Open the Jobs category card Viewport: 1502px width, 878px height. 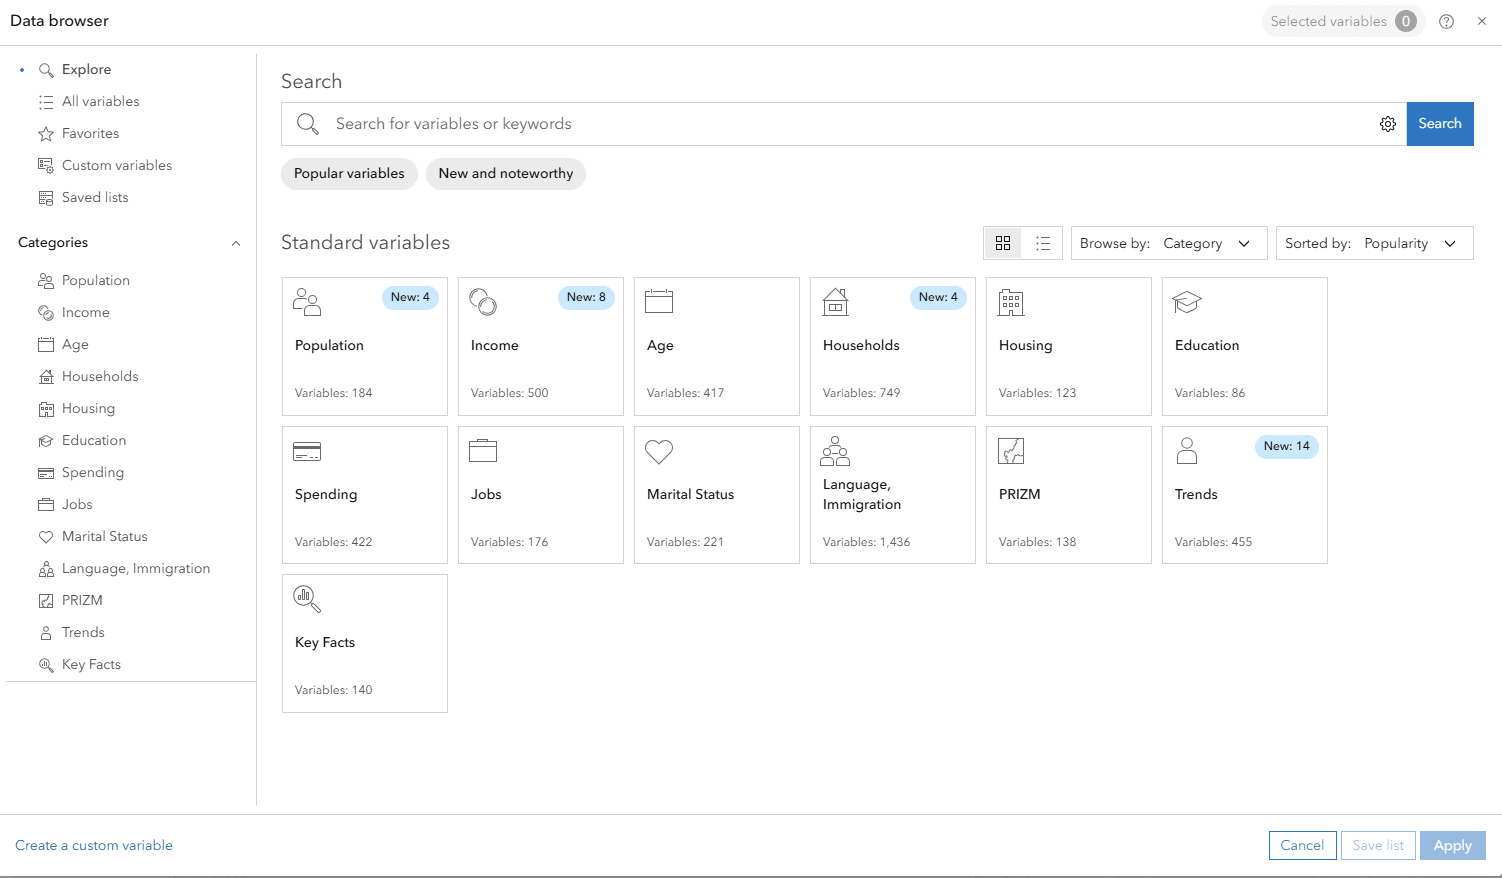541,495
